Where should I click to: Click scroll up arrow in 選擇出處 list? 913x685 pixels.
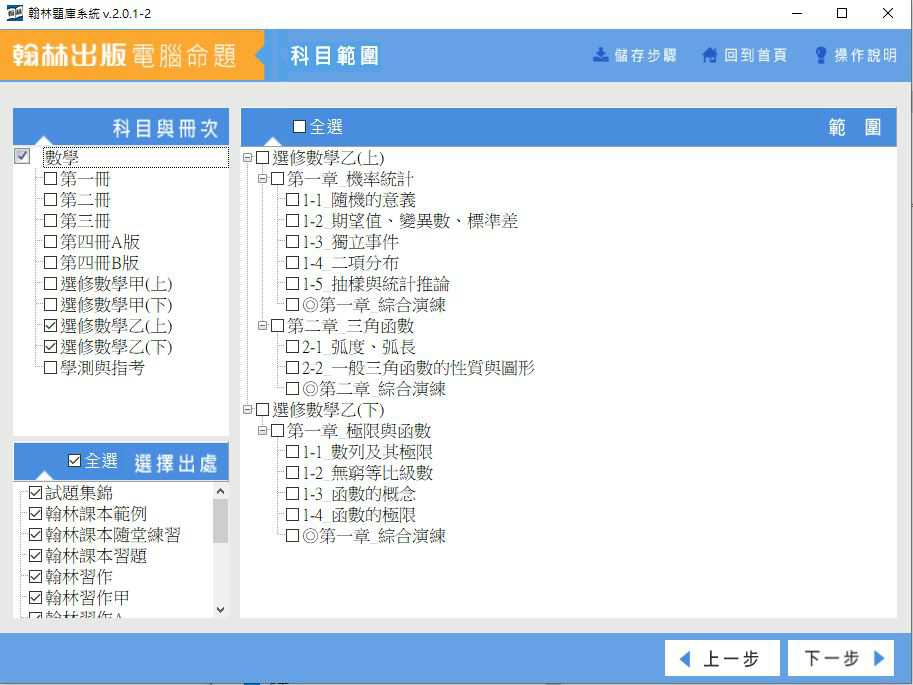(x=221, y=491)
